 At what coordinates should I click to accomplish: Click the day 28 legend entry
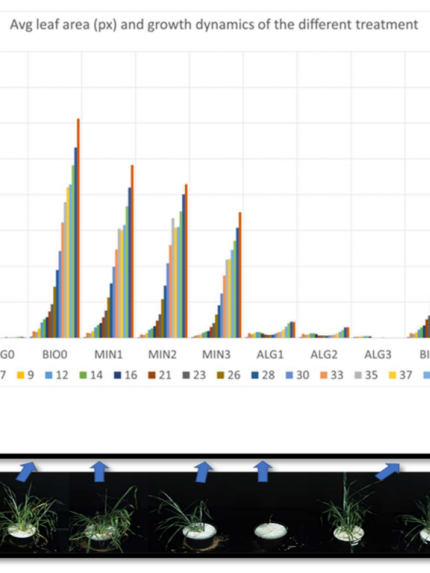(x=263, y=375)
